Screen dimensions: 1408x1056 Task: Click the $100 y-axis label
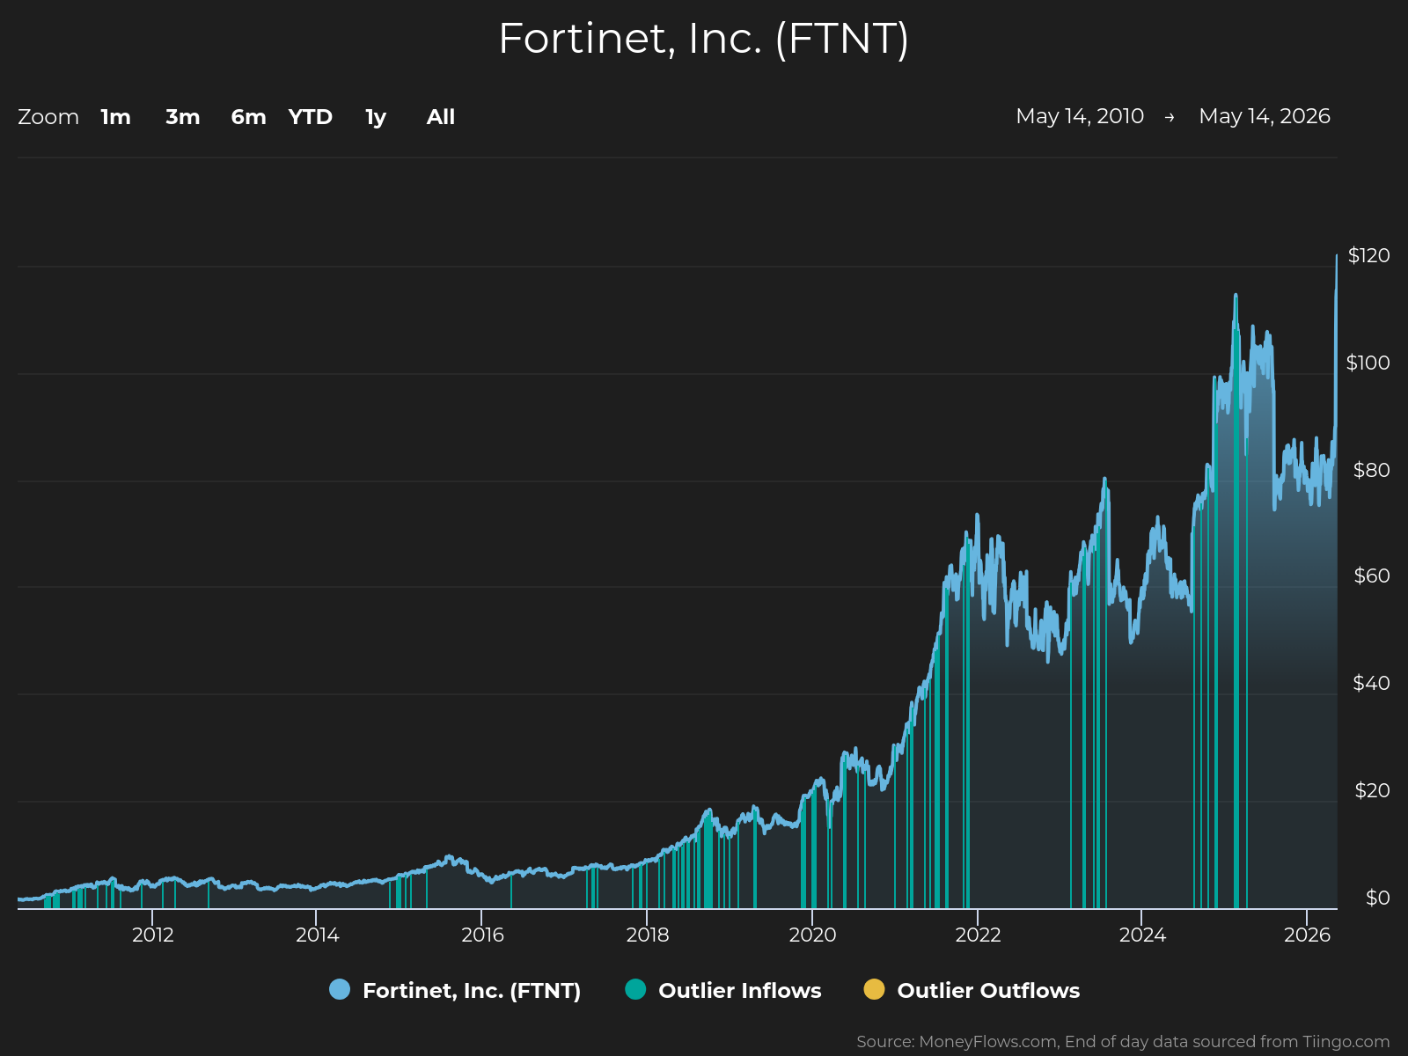(x=1368, y=363)
